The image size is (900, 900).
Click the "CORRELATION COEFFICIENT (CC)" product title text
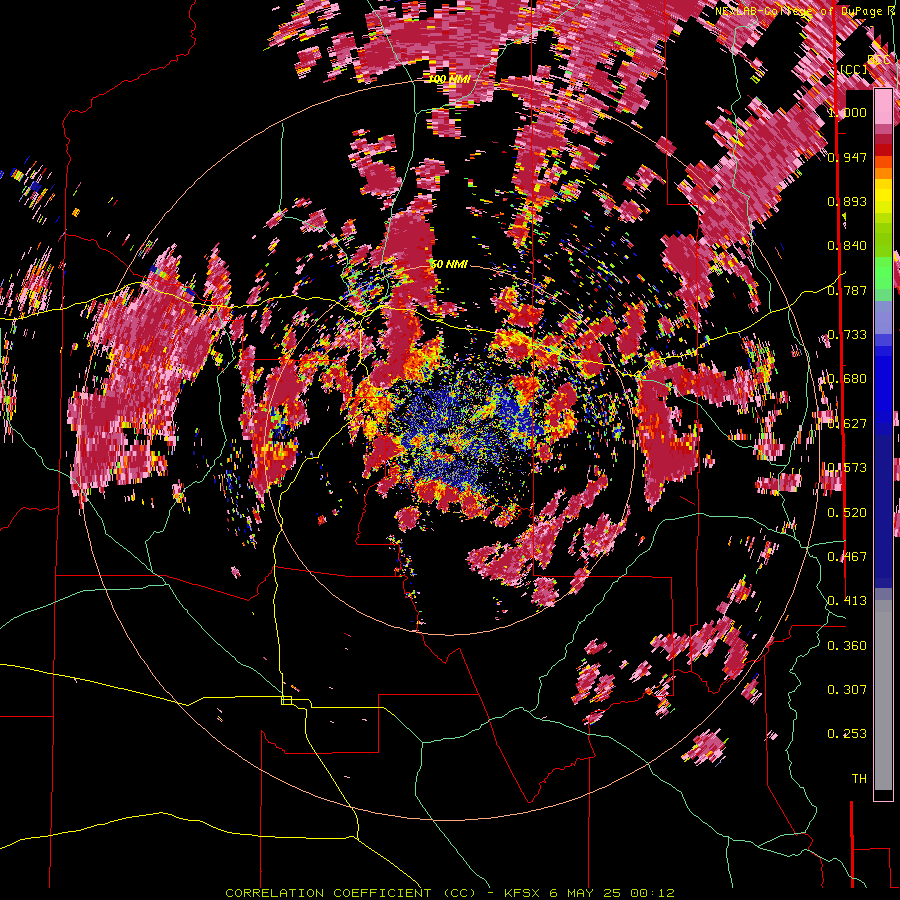click(350, 893)
